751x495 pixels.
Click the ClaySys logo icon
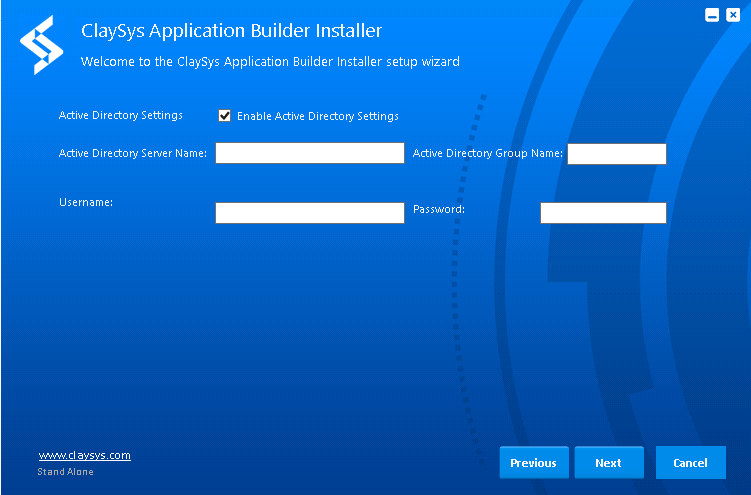pos(42,45)
